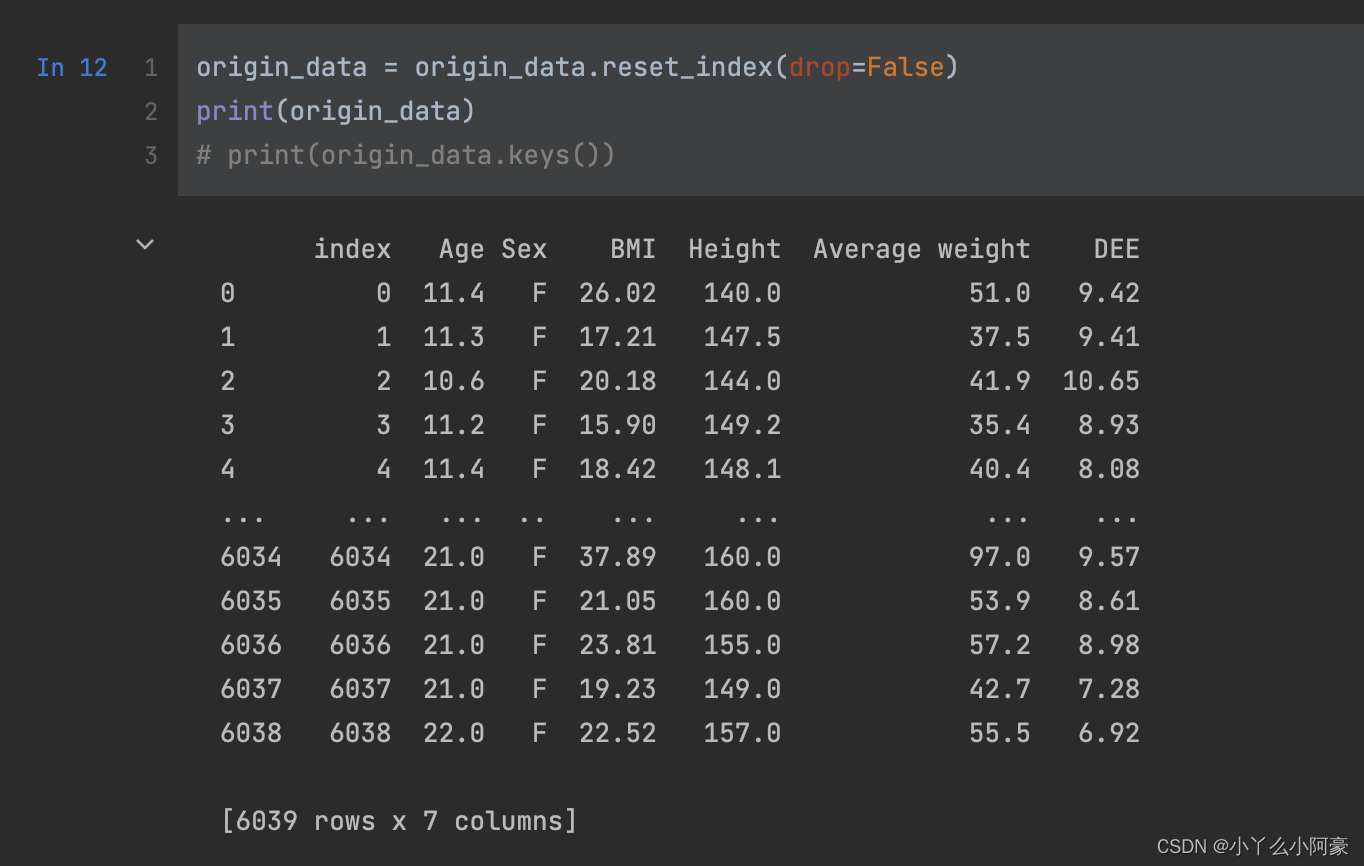Image resolution: width=1364 pixels, height=866 pixels.
Task: Click DEE value 9.57
Action: 1109,557
